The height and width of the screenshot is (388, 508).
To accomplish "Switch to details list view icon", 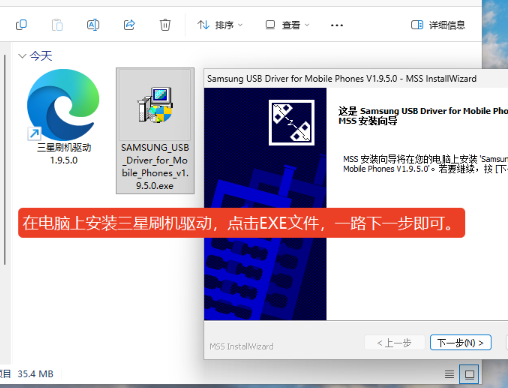I will point(449,374).
